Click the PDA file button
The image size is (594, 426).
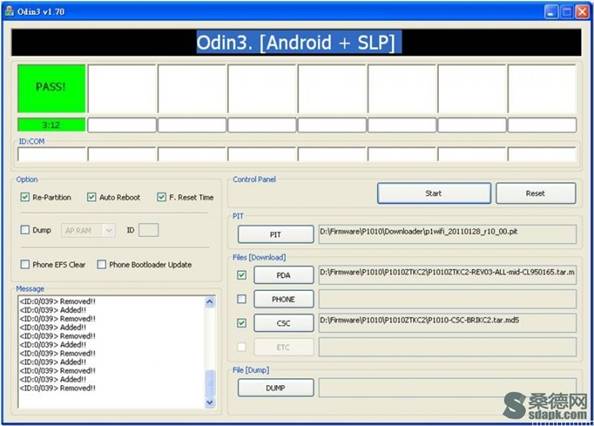[283, 275]
